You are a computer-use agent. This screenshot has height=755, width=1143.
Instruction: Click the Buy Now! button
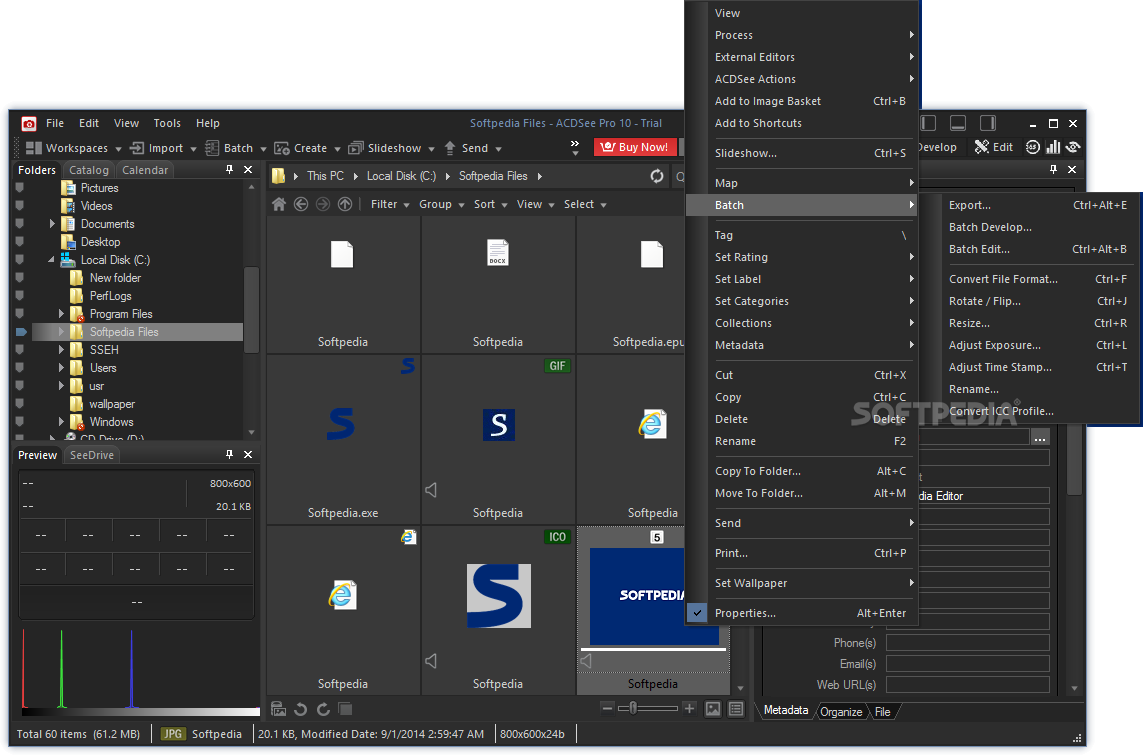click(635, 147)
